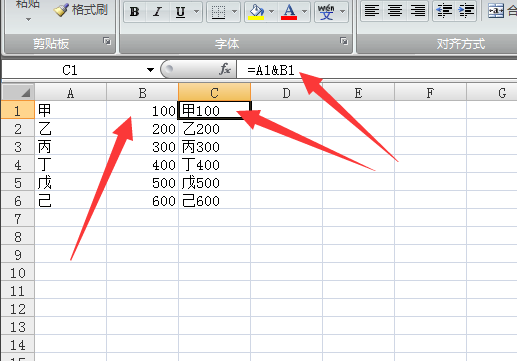
Task: Click the Format Painter (格式刷) button
Action: pyautogui.click(x=81, y=10)
